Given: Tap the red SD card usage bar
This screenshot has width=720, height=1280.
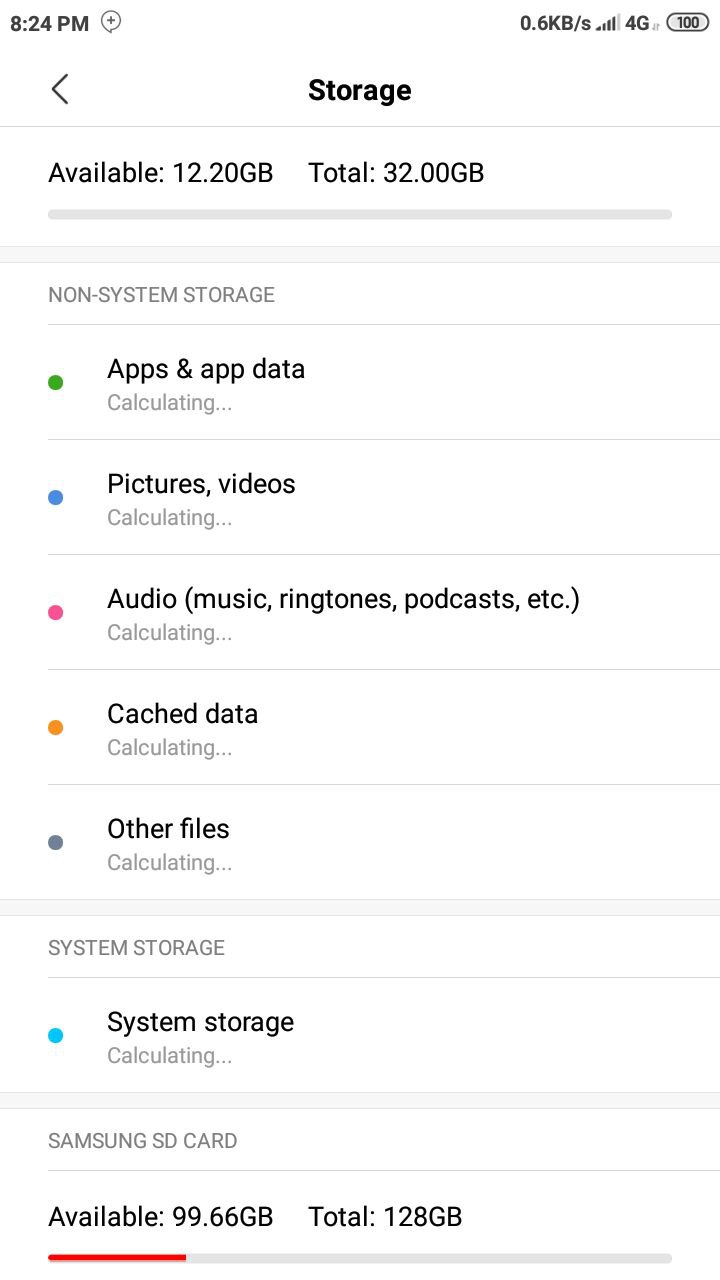Looking at the screenshot, I should tap(360, 1258).
